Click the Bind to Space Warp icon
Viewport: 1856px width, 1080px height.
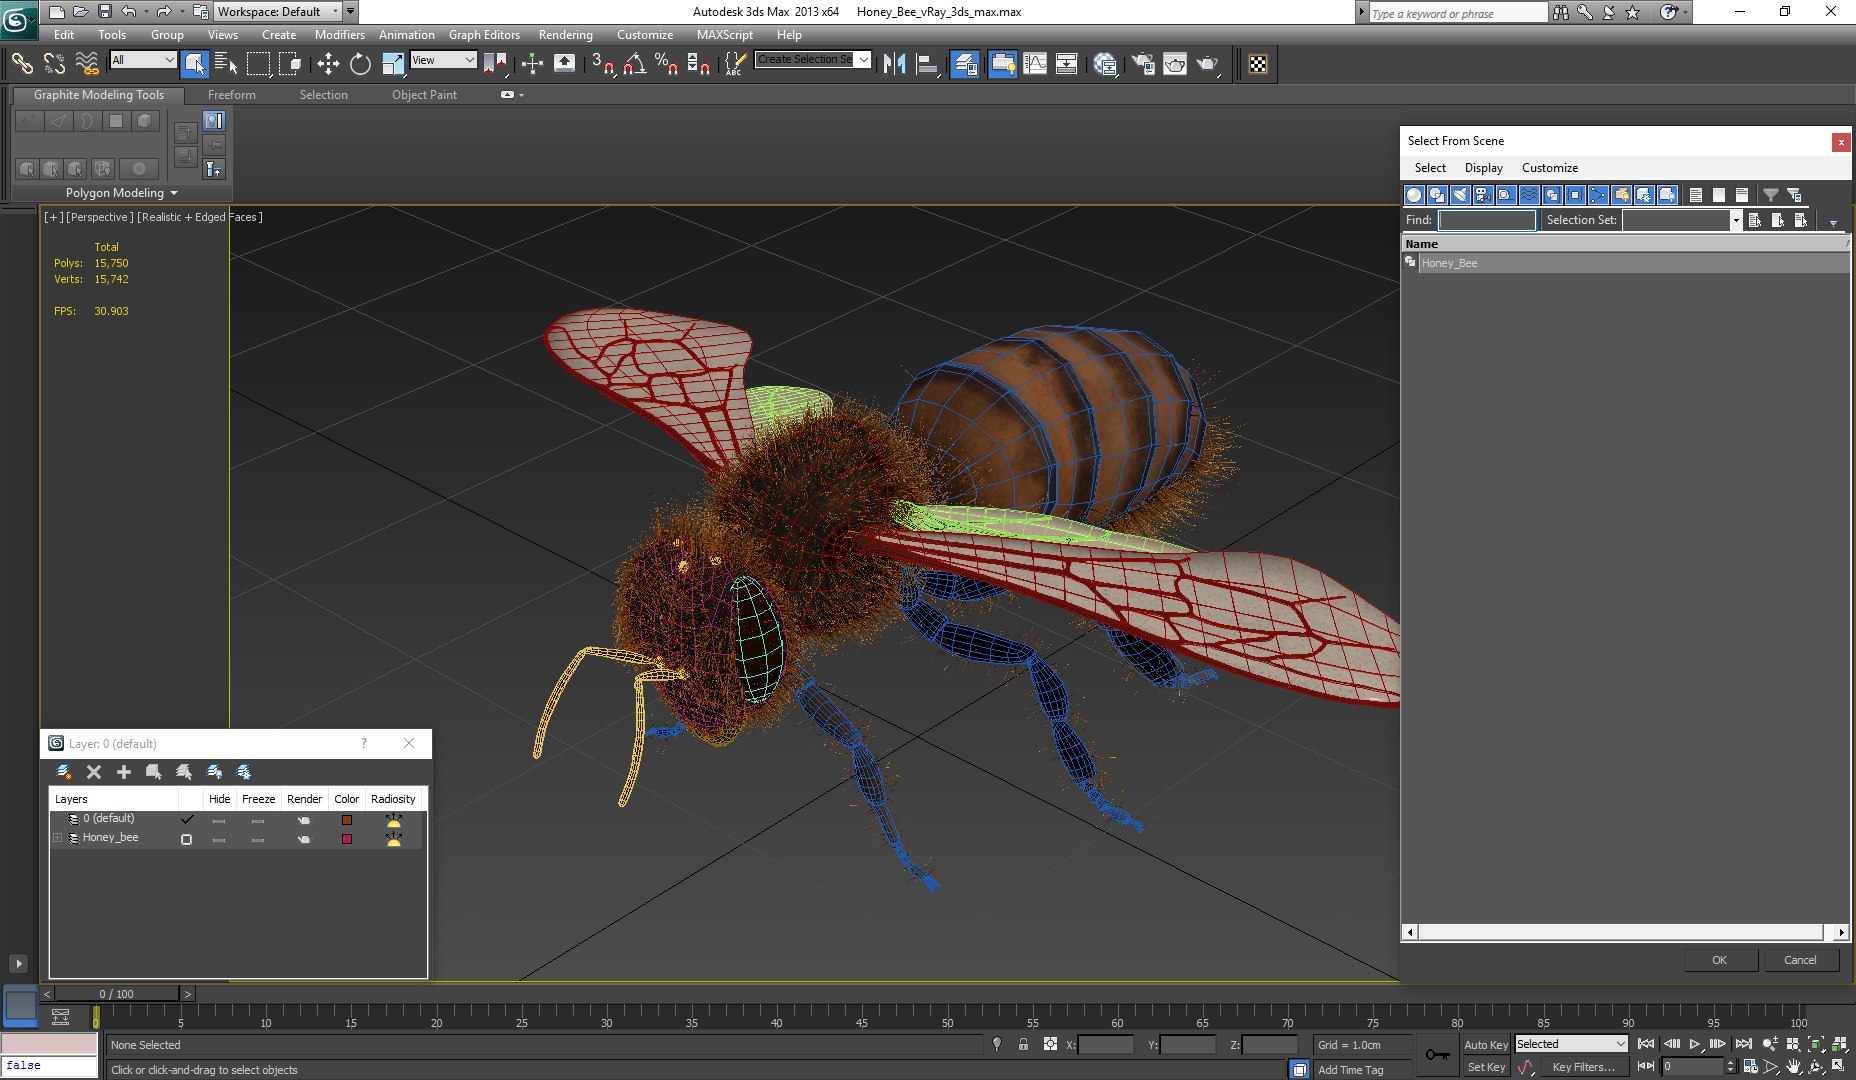(x=87, y=64)
